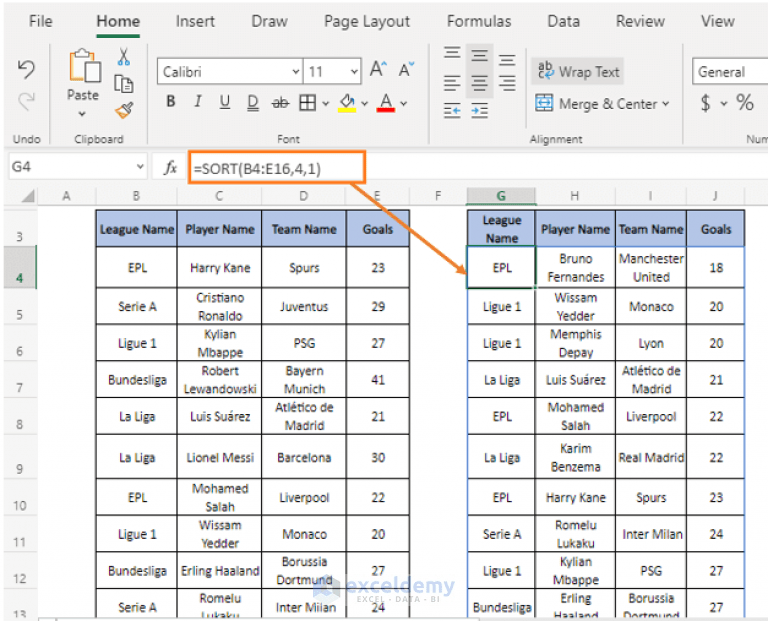
Task: Click Center horizontal align icon
Action: (x=480, y=83)
